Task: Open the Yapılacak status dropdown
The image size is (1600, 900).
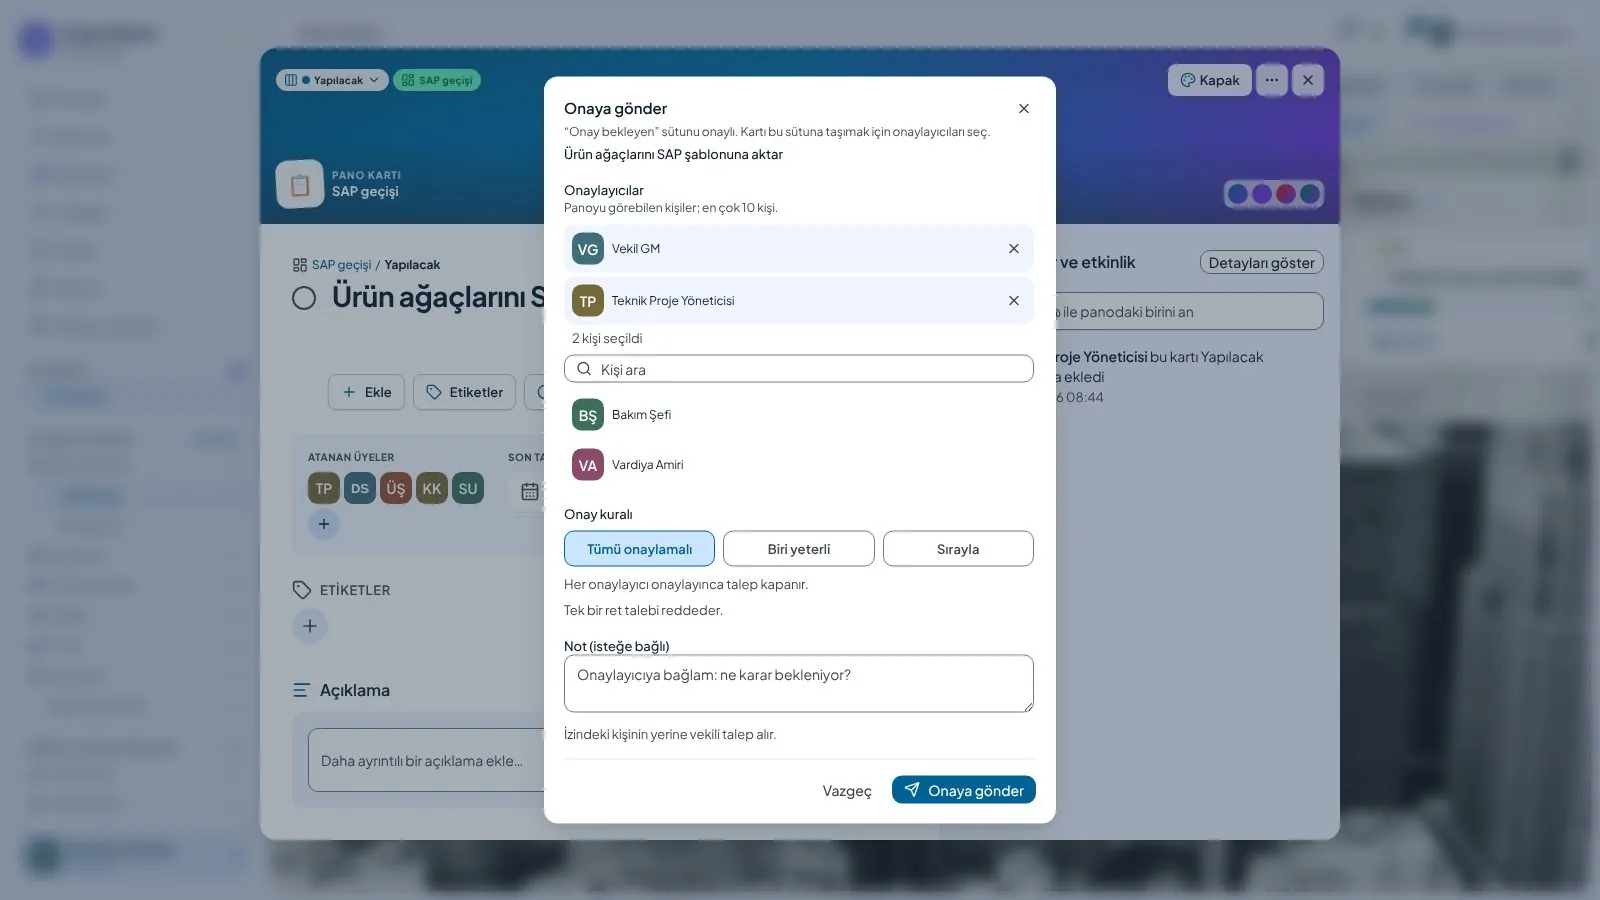Action: 332,80
